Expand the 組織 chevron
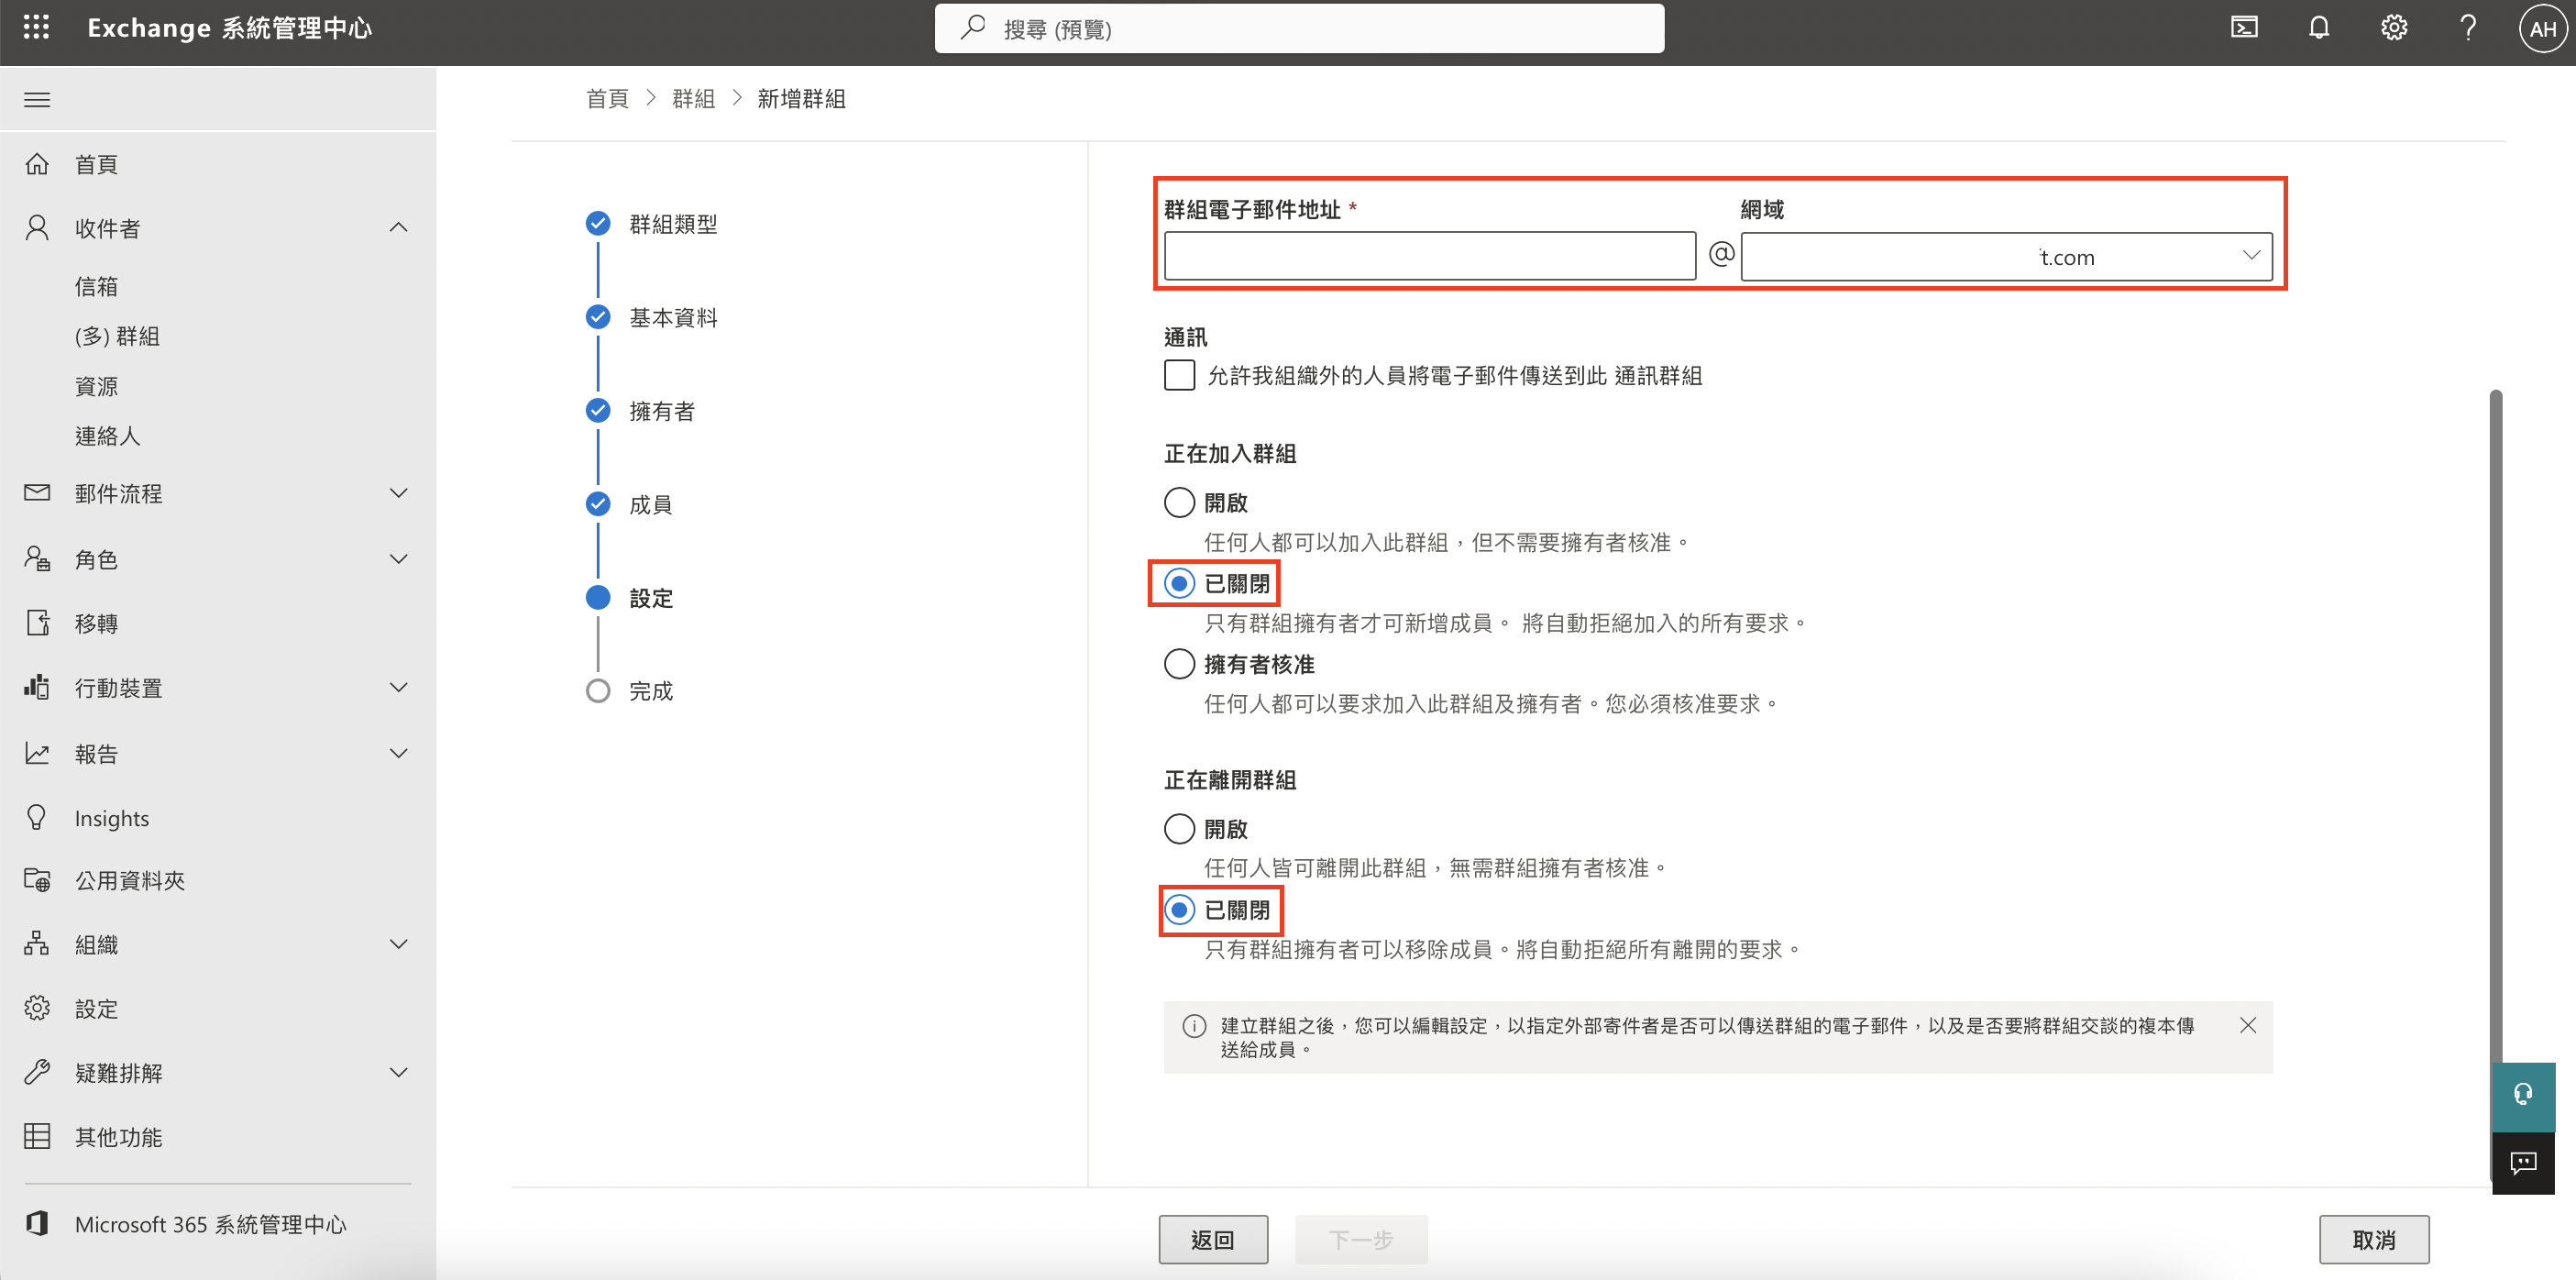The height and width of the screenshot is (1280, 2576). [x=398, y=944]
